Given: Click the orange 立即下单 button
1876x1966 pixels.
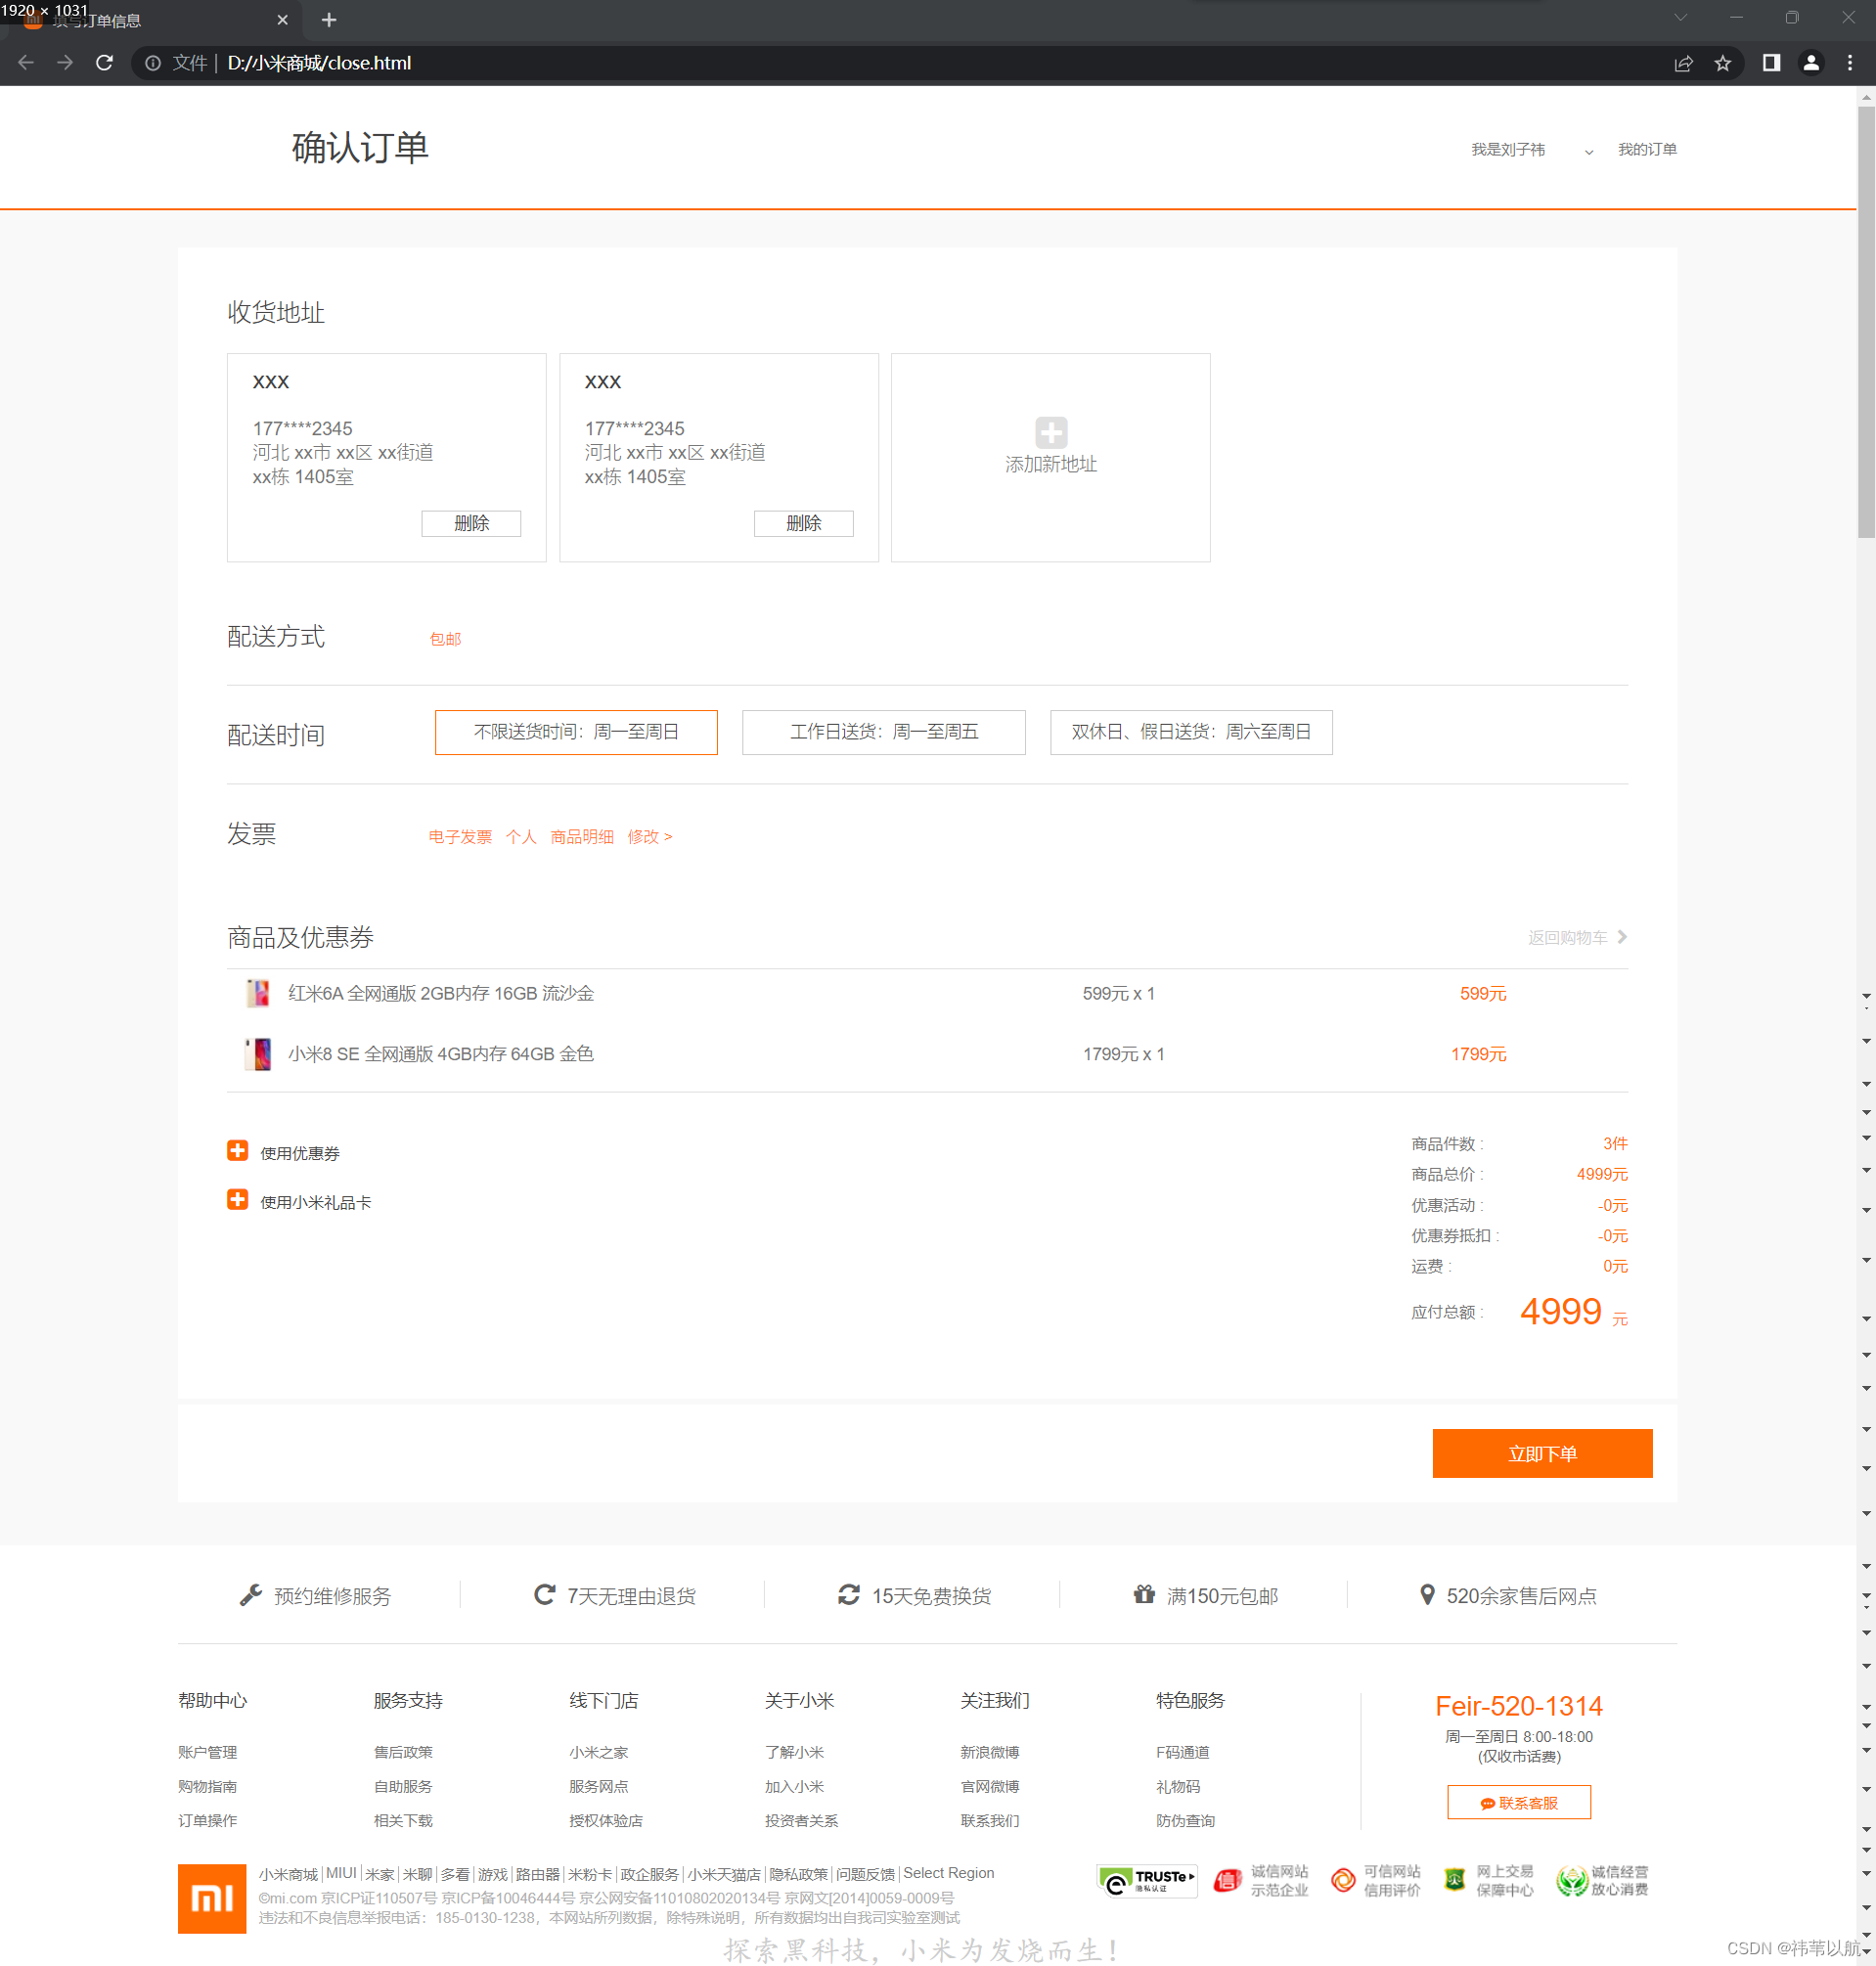Looking at the screenshot, I should [x=1542, y=1453].
